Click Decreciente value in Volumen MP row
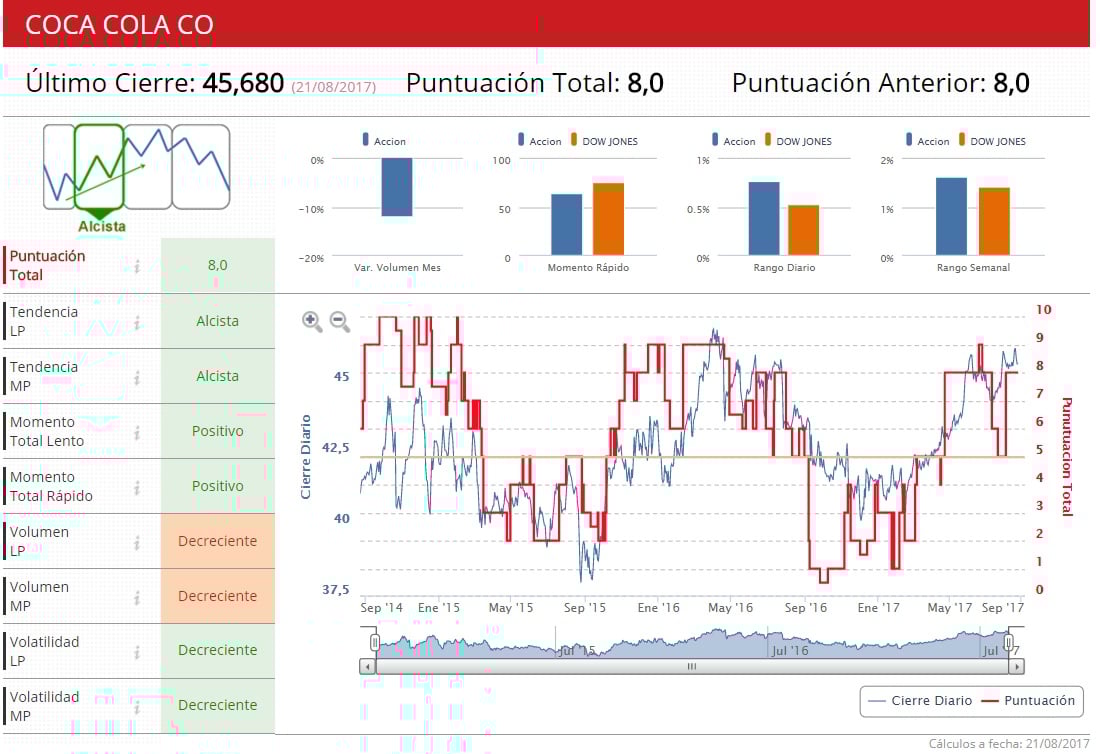1100x754 pixels. coord(217,596)
